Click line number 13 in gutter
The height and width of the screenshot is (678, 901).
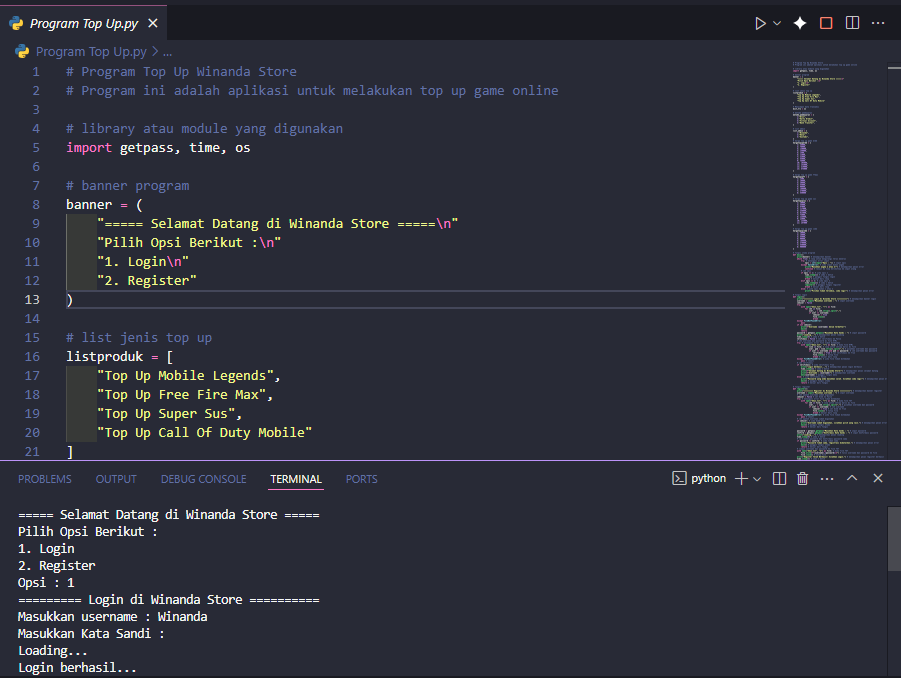(x=32, y=299)
